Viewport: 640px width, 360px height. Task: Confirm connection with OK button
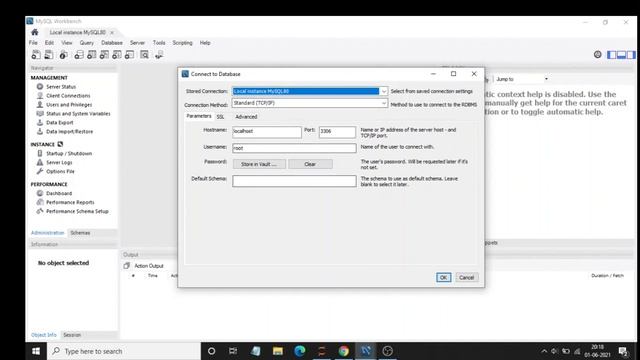click(443, 278)
